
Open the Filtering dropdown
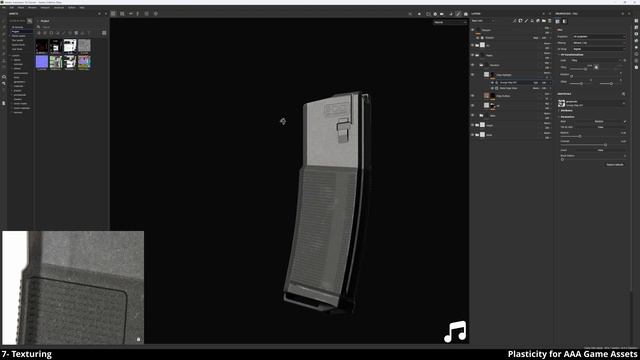(x=598, y=43)
